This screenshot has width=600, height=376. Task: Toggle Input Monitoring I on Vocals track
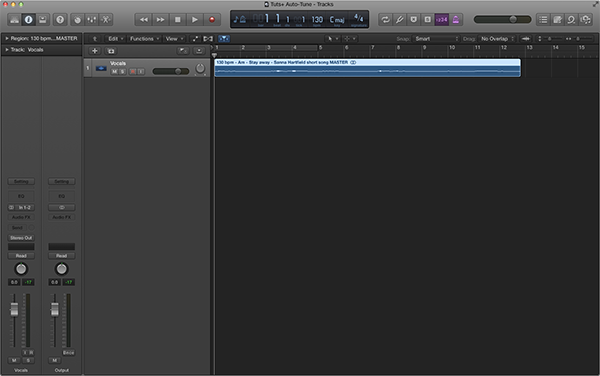[x=141, y=72]
